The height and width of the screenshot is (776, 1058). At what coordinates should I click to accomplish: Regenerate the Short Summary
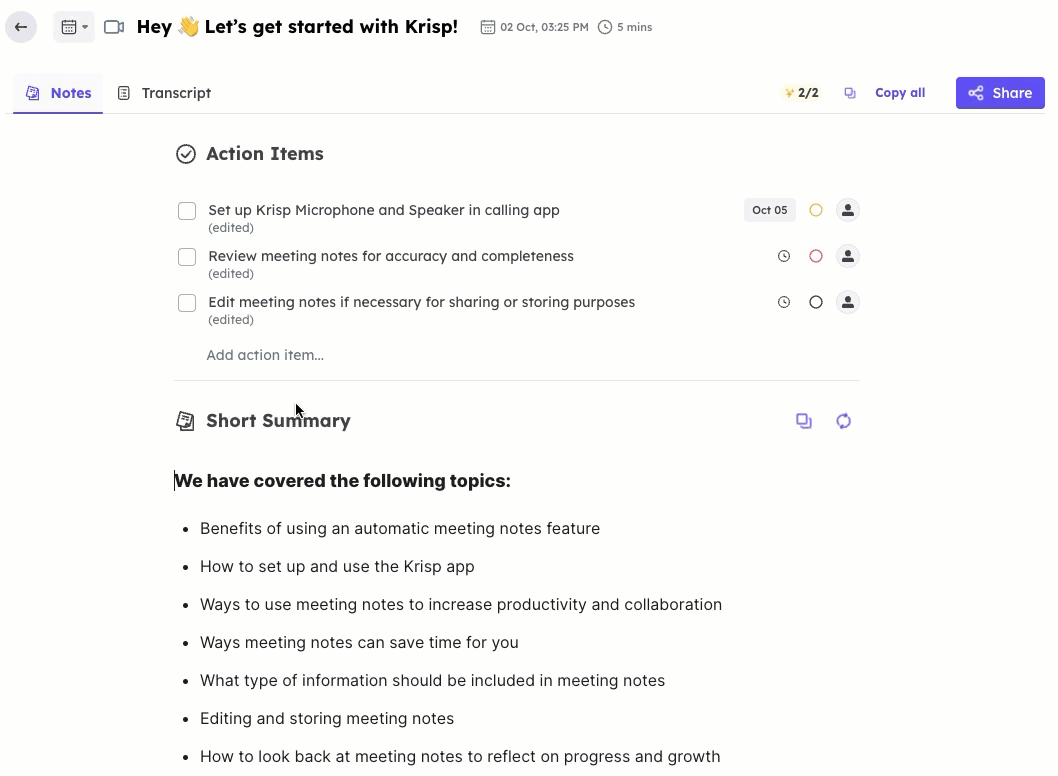point(843,421)
